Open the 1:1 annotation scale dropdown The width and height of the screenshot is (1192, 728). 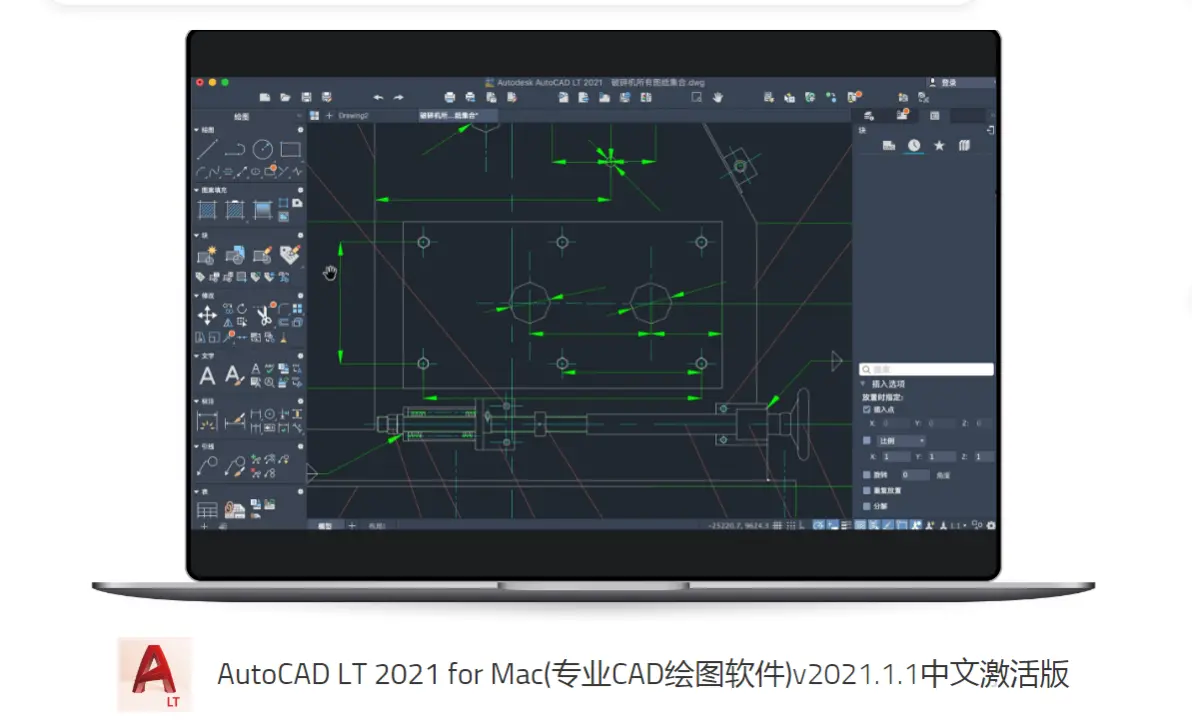tap(957, 525)
